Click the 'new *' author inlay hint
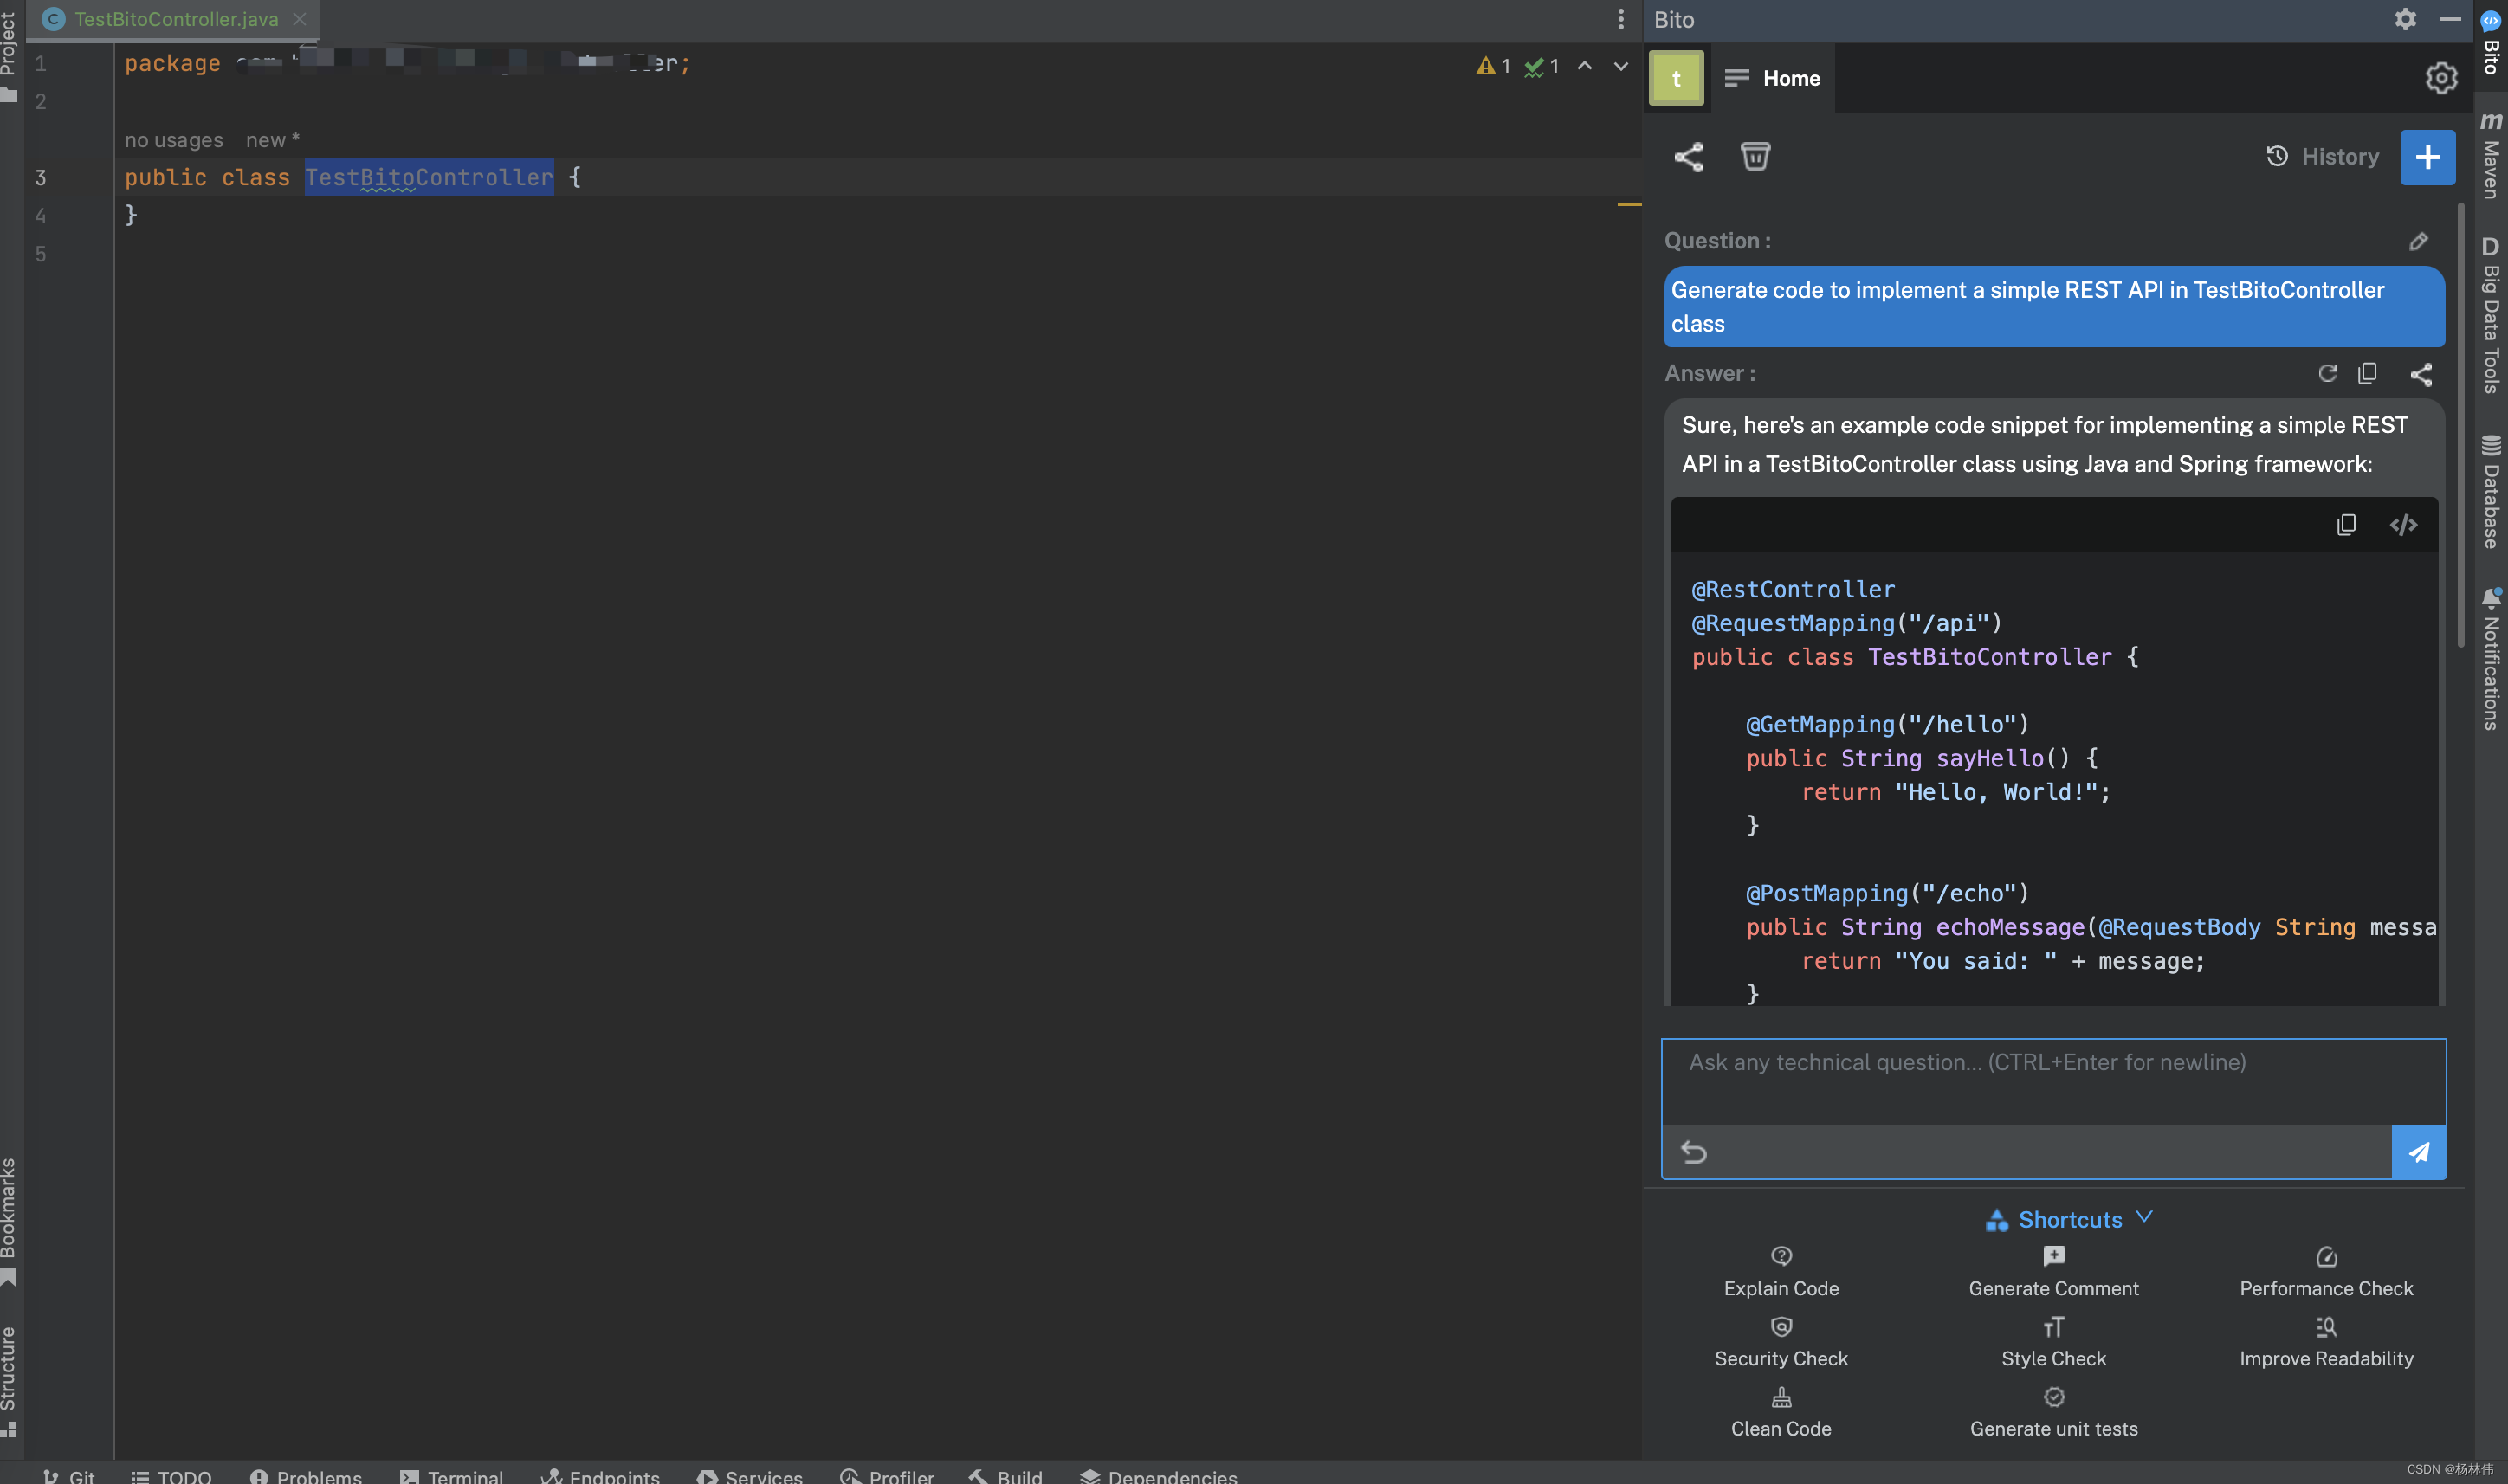Viewport: 2508px width, 1484px height. coord(272,140)
